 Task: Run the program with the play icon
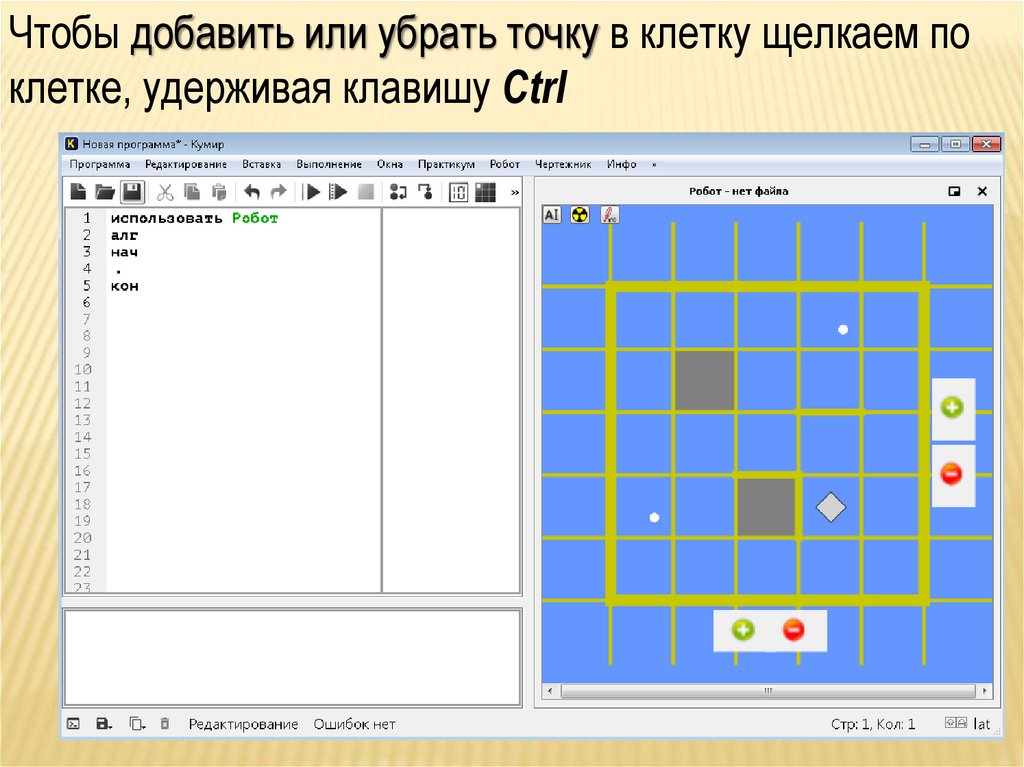(312, 191)
